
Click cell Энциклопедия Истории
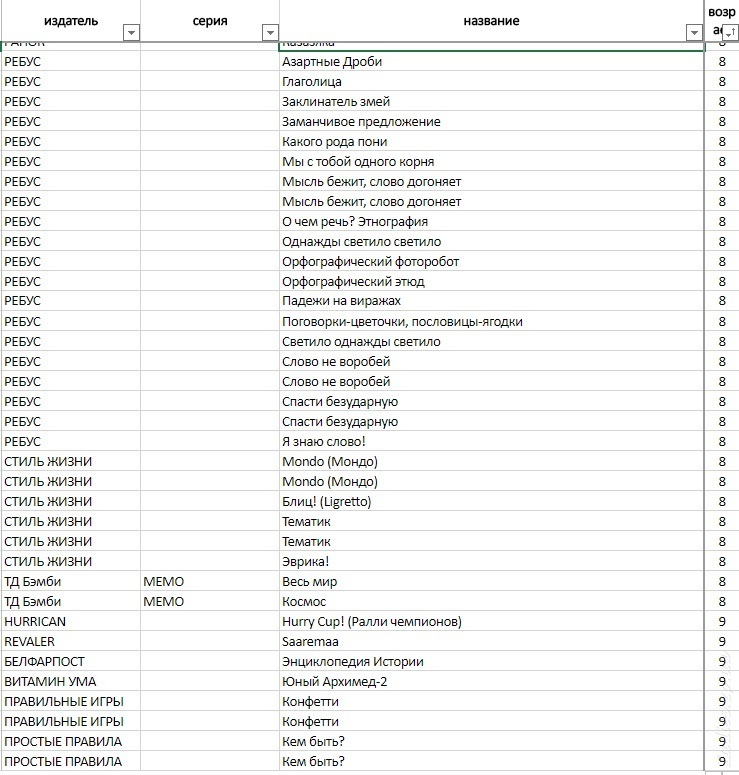tap(491, 662)
